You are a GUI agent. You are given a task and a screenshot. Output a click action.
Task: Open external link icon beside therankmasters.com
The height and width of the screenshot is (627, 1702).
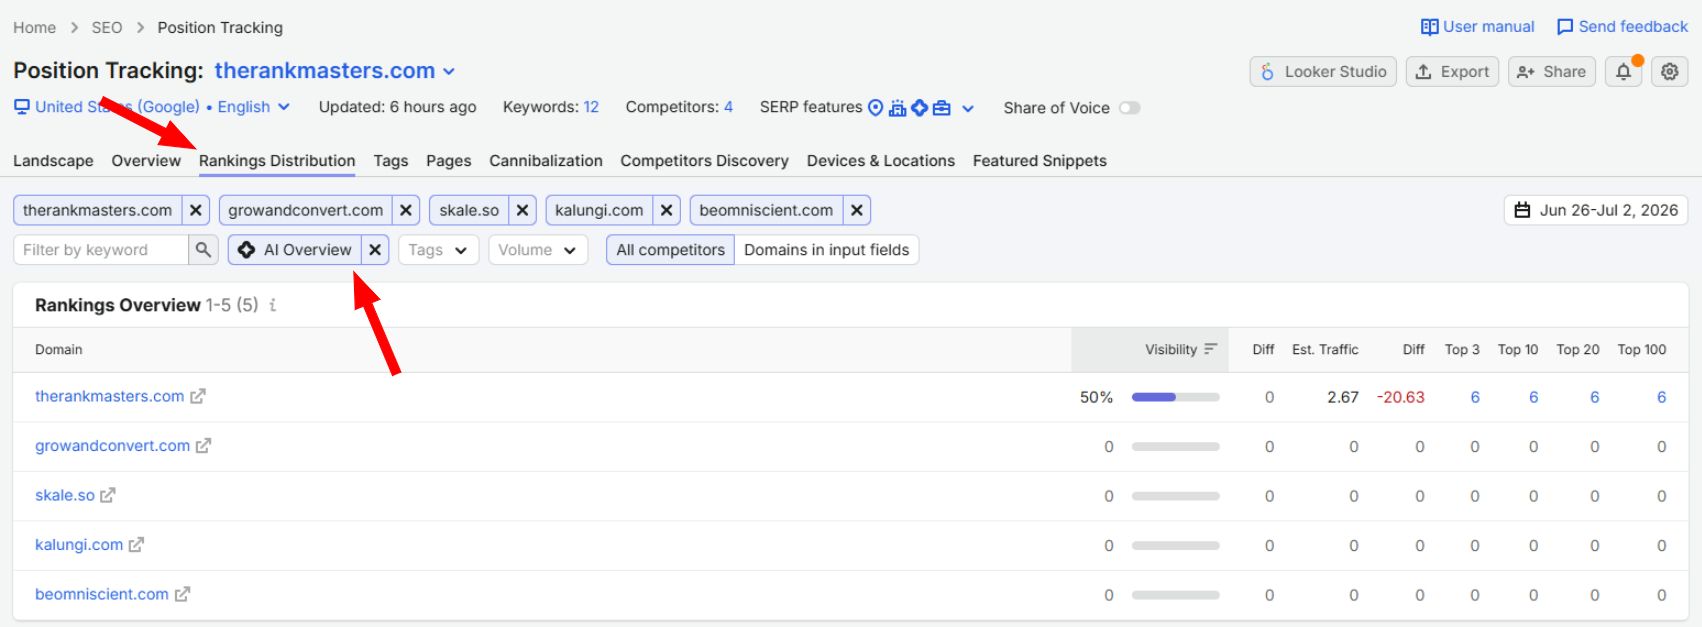[x=198, y=397]
